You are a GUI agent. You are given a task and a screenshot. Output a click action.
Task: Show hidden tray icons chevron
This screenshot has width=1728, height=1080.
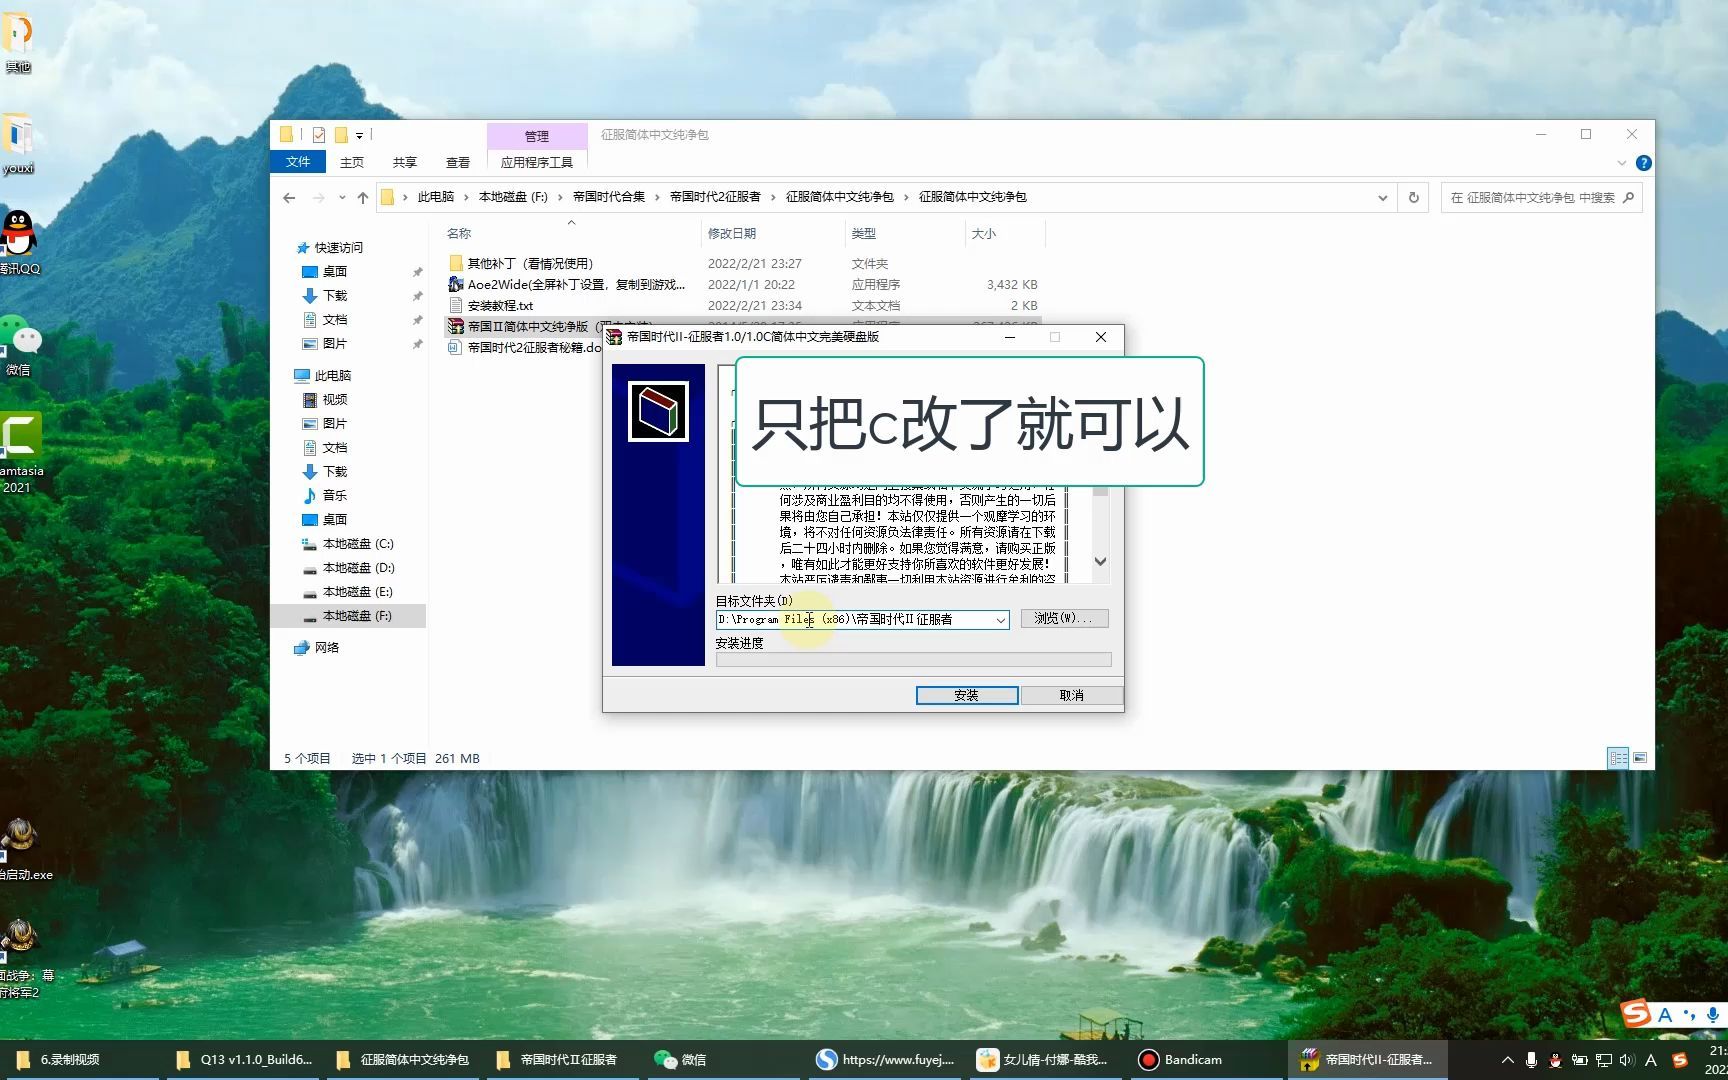click(1507, 1060)
